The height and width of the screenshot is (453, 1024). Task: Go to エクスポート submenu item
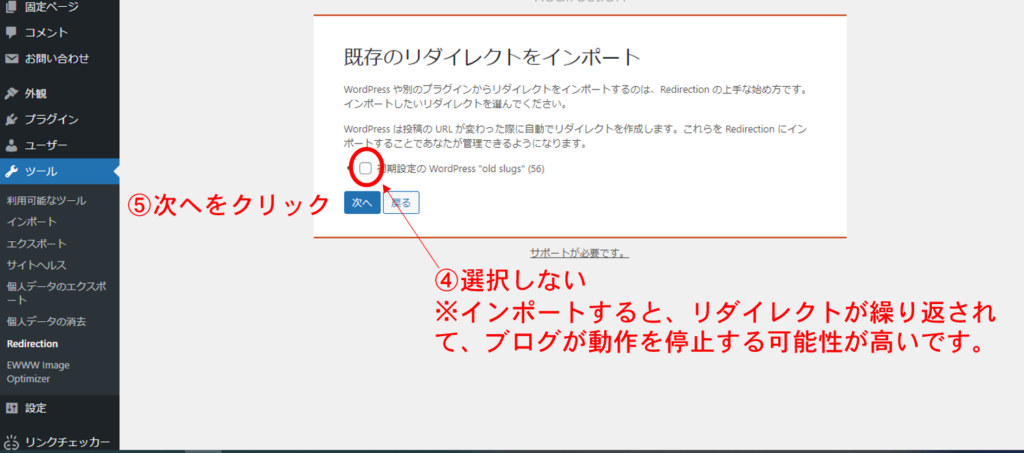pos(37,243)
